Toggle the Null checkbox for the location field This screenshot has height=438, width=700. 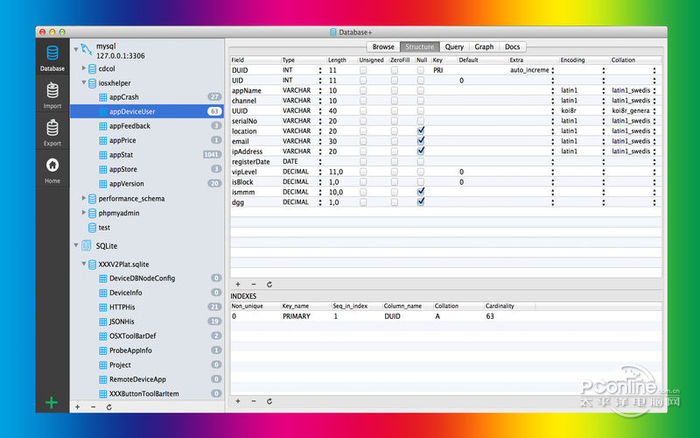pos(421,130)
